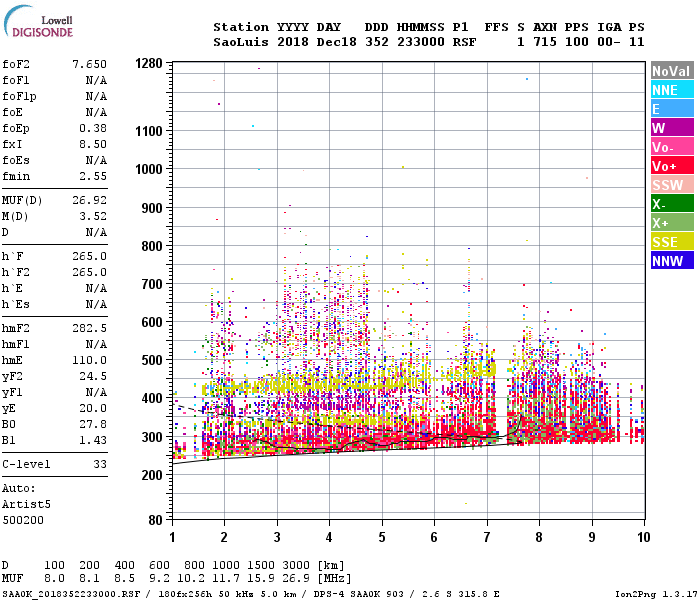Select the RSF program label
The image size is (700, 600).
464,42
